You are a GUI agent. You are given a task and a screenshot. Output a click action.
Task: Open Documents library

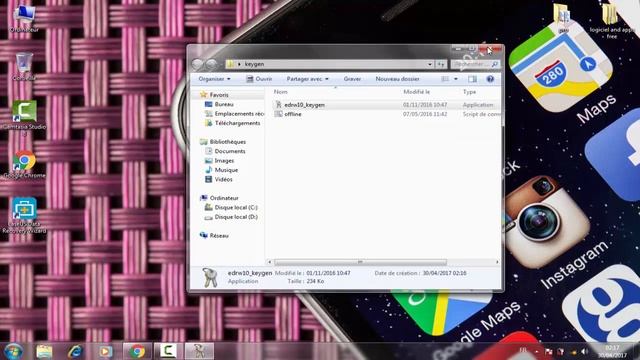point(230,151)
